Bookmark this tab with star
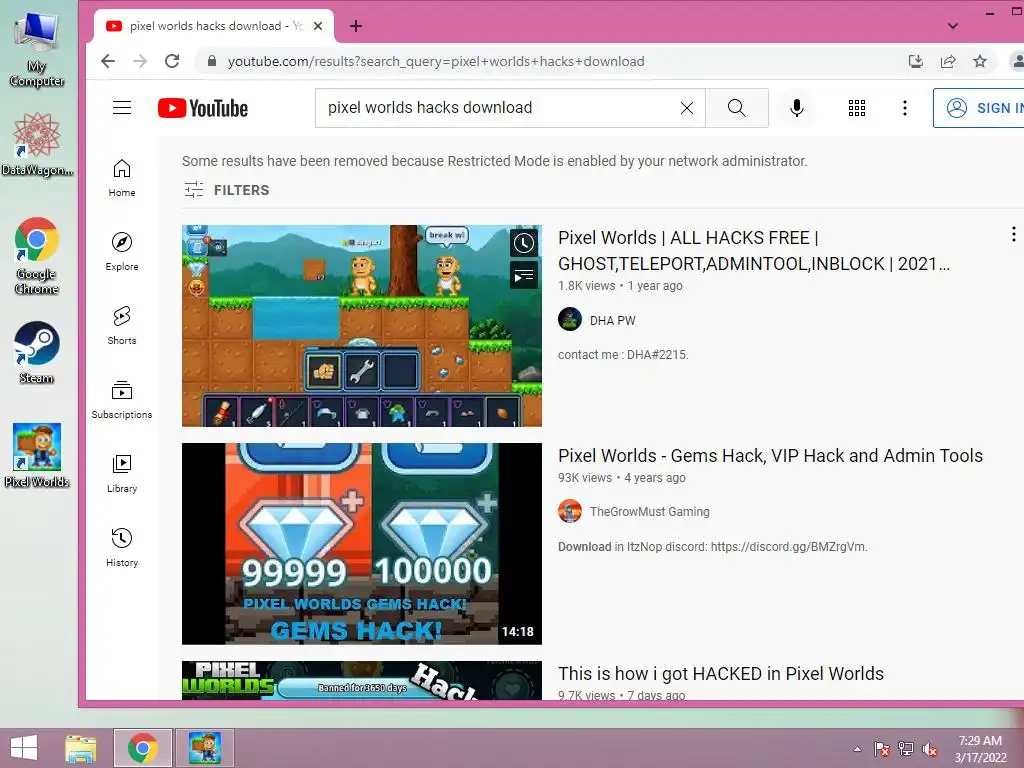This screenshot has height=768, width=1024. 980,61
